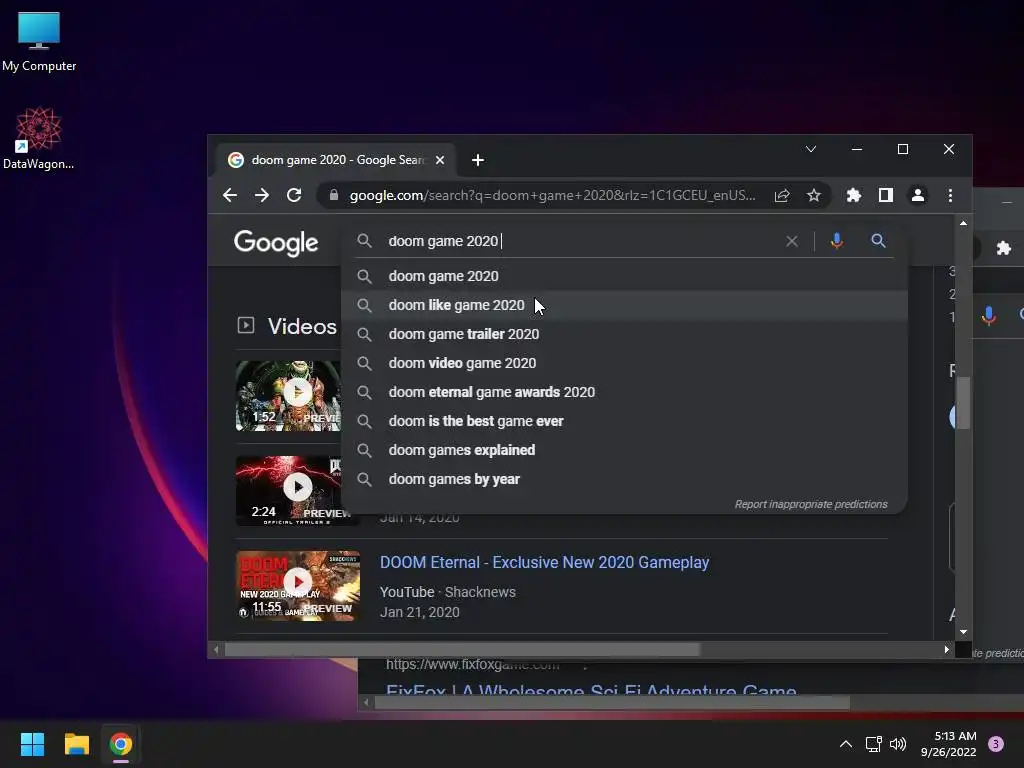Image resolution: width=1024 pixels, height=768 pixels.
Task: Open a new Chrome tab
Action: pos(478,160)
